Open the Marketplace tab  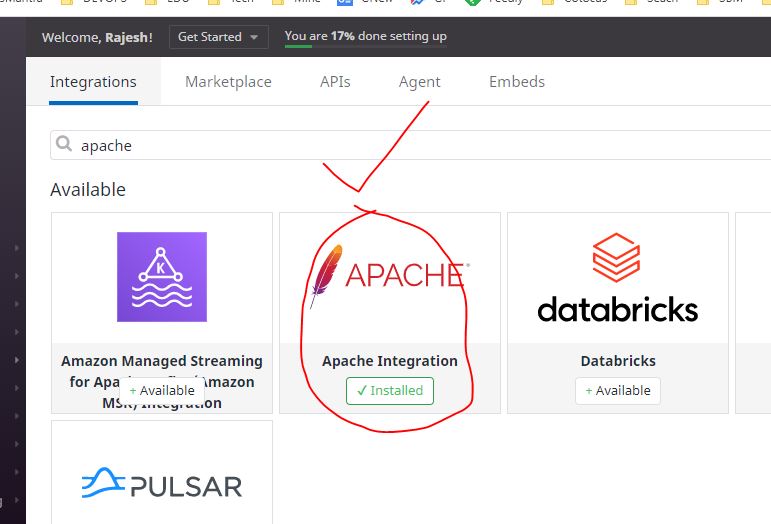[228, 82]
